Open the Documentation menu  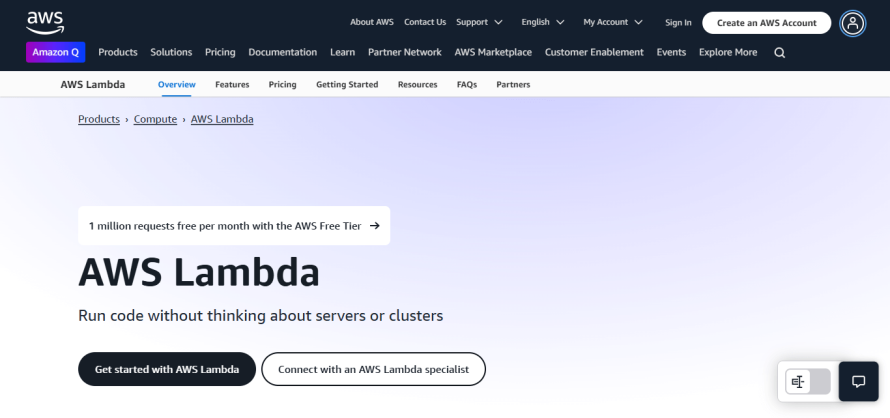pyautogui.click(x=283, y=52)
